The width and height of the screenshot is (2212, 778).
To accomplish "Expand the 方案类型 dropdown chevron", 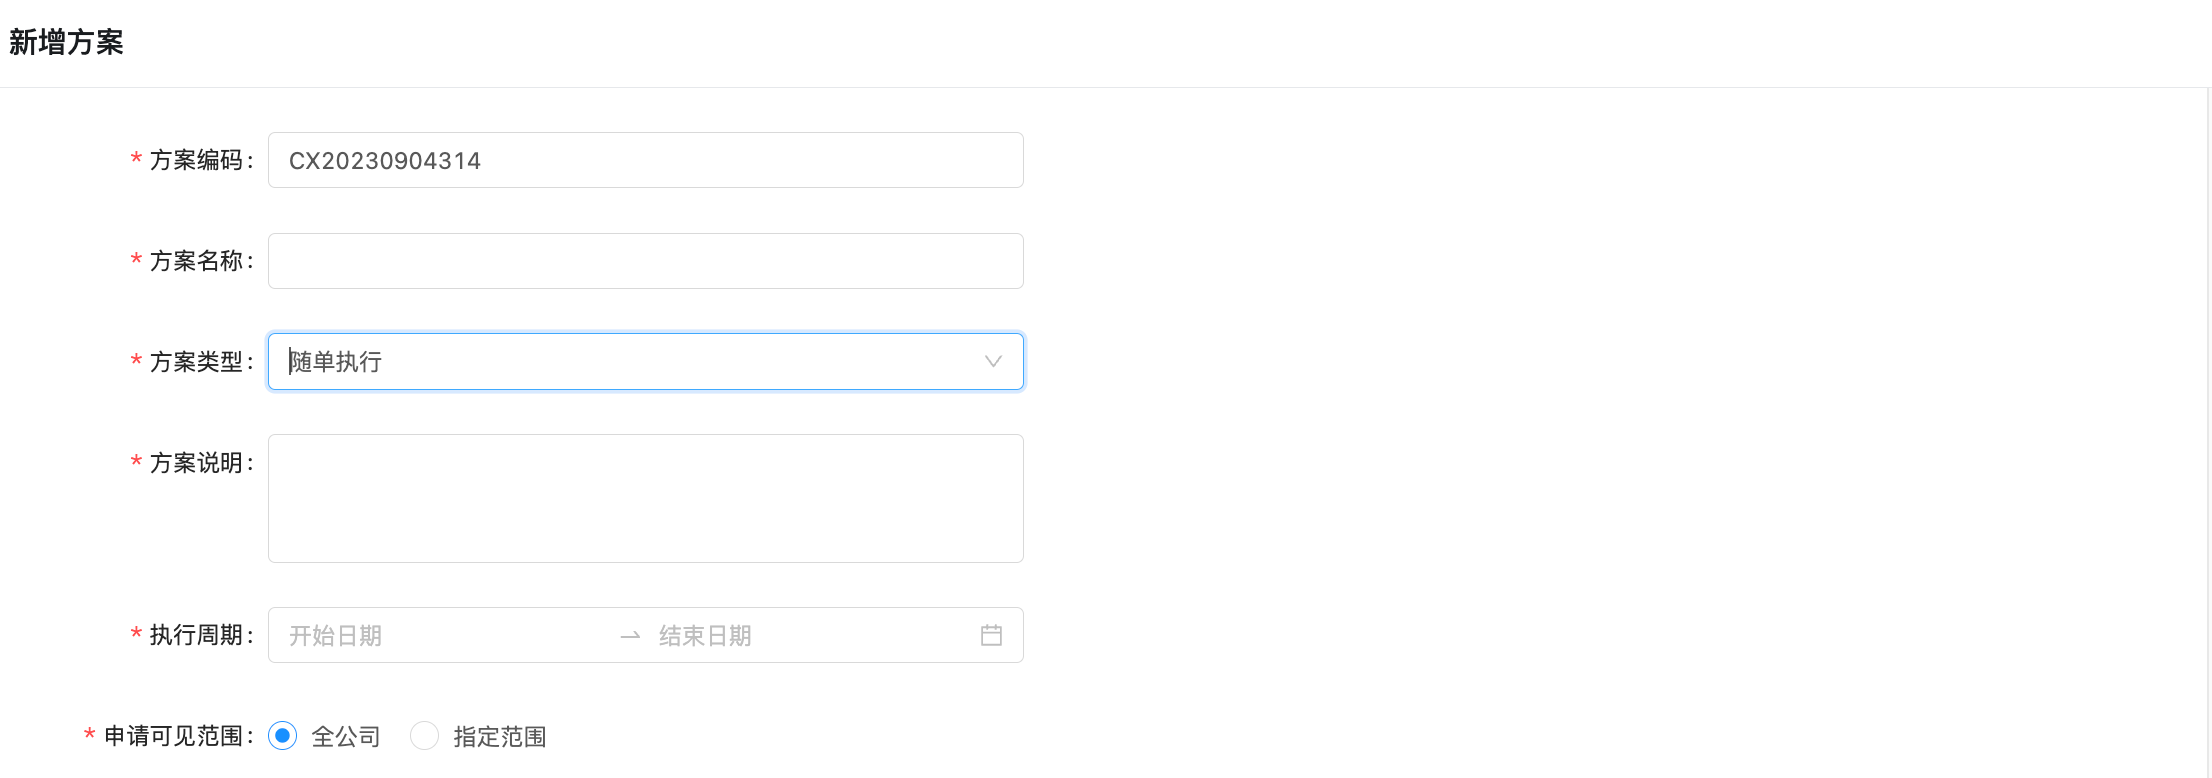I will pyautogui.click(x=993, y=361).
